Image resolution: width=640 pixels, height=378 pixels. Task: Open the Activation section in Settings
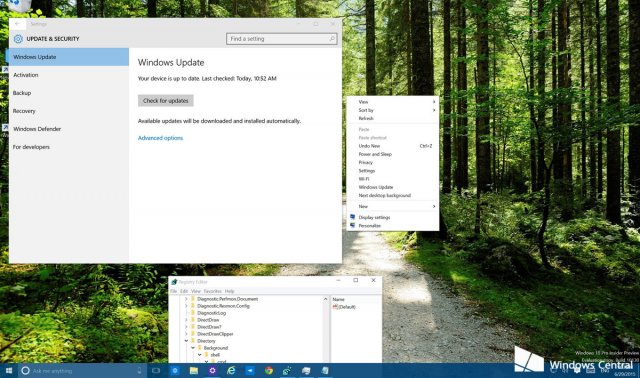coord(69,75)
